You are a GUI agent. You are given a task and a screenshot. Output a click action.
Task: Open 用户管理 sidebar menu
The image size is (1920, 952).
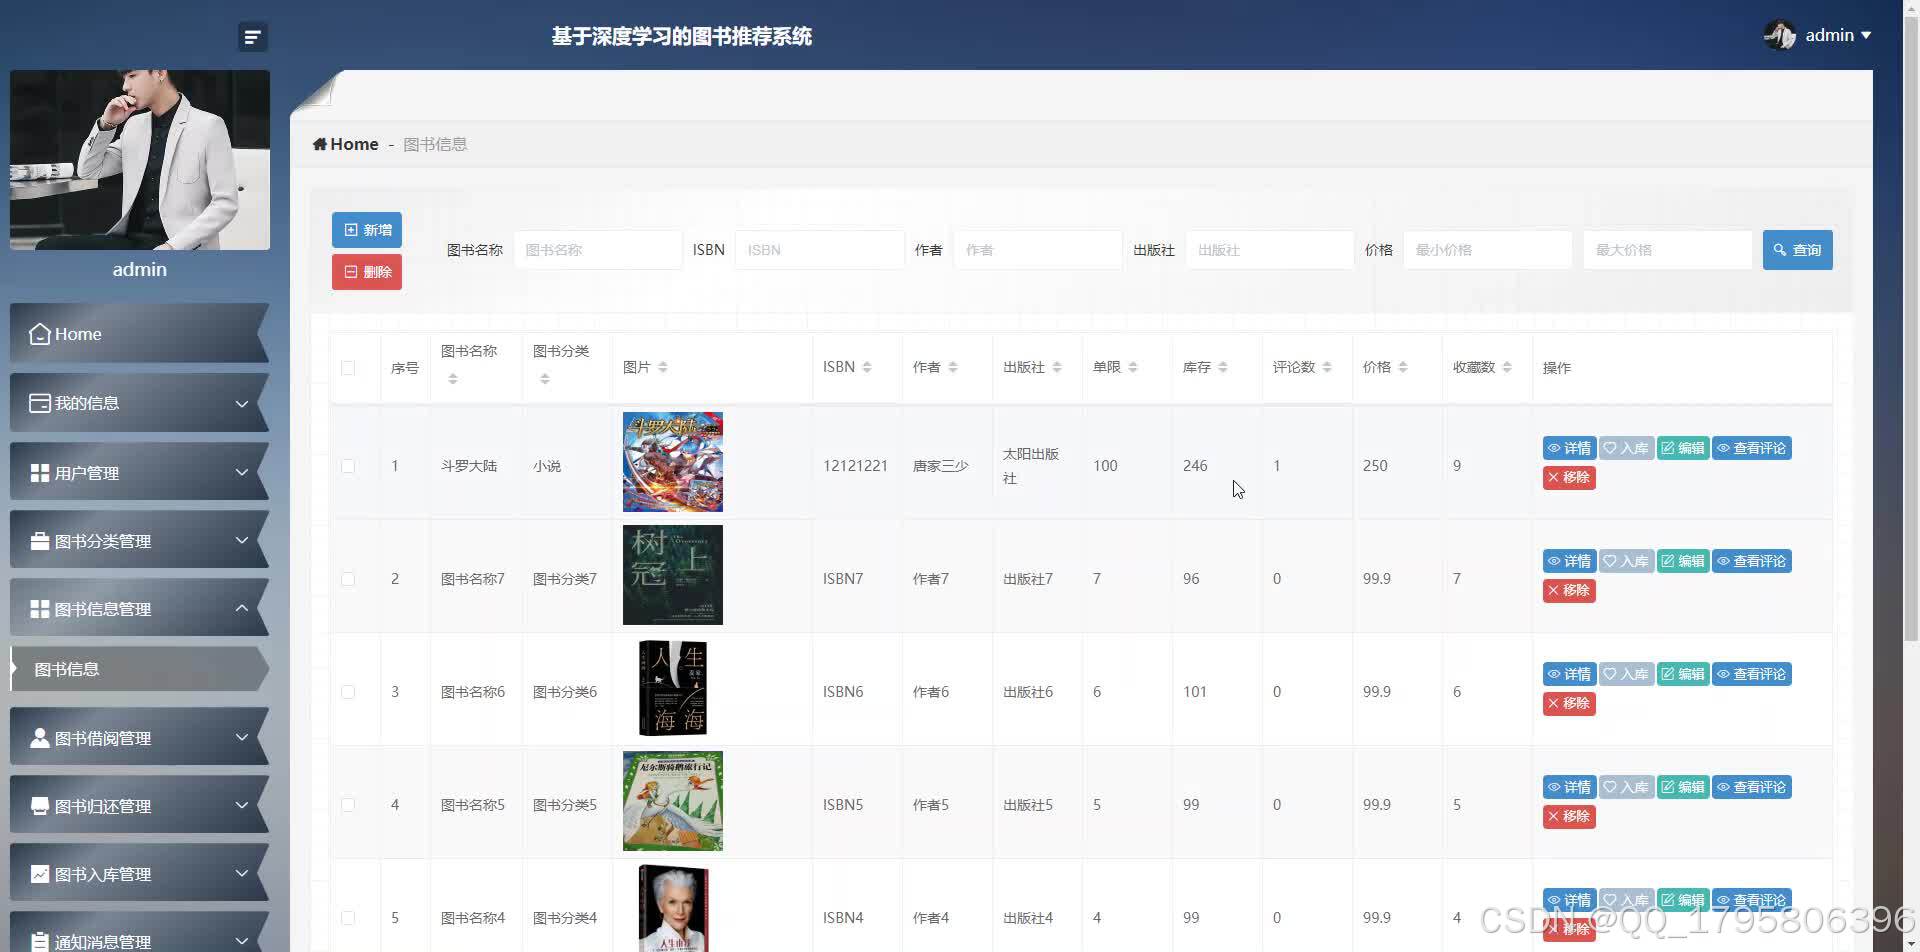pyautogui.click(x=140, y=472)
